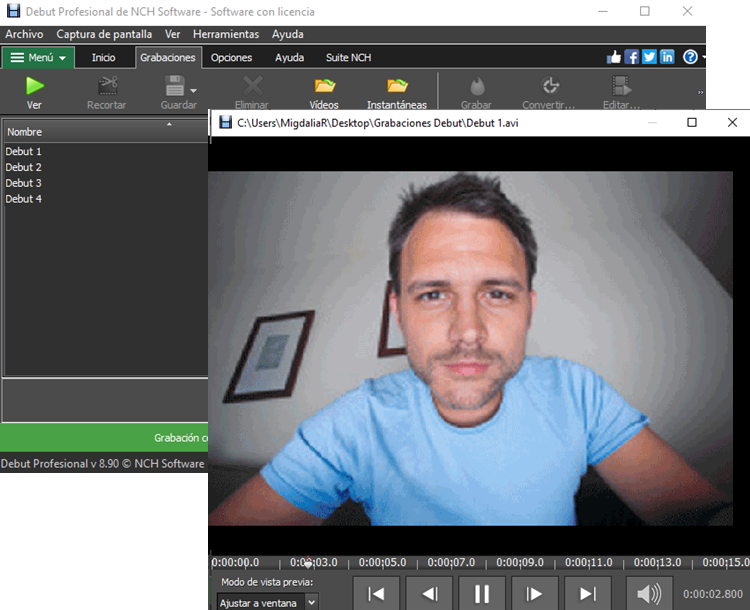750x610 pixels.
Task: Click timeline at 0:00:13.0 mark
Action: (x=657, y=563)
